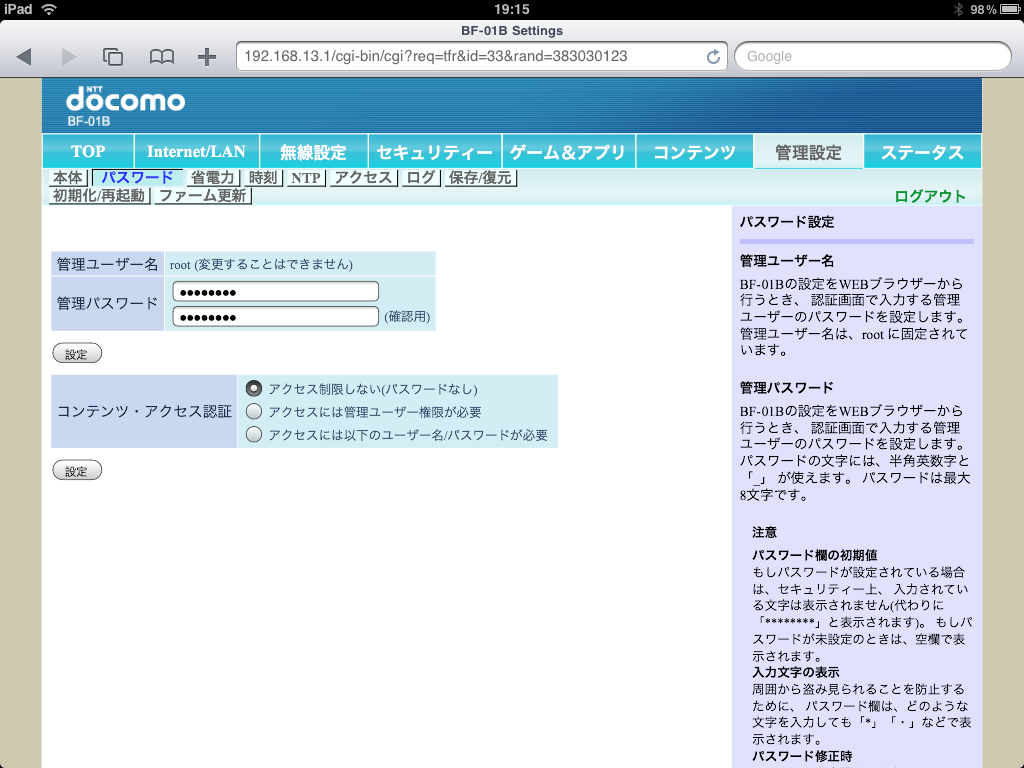1024x768 pixels.
Task: Go to the 省電力 submenu
Action: pos(212,178)
